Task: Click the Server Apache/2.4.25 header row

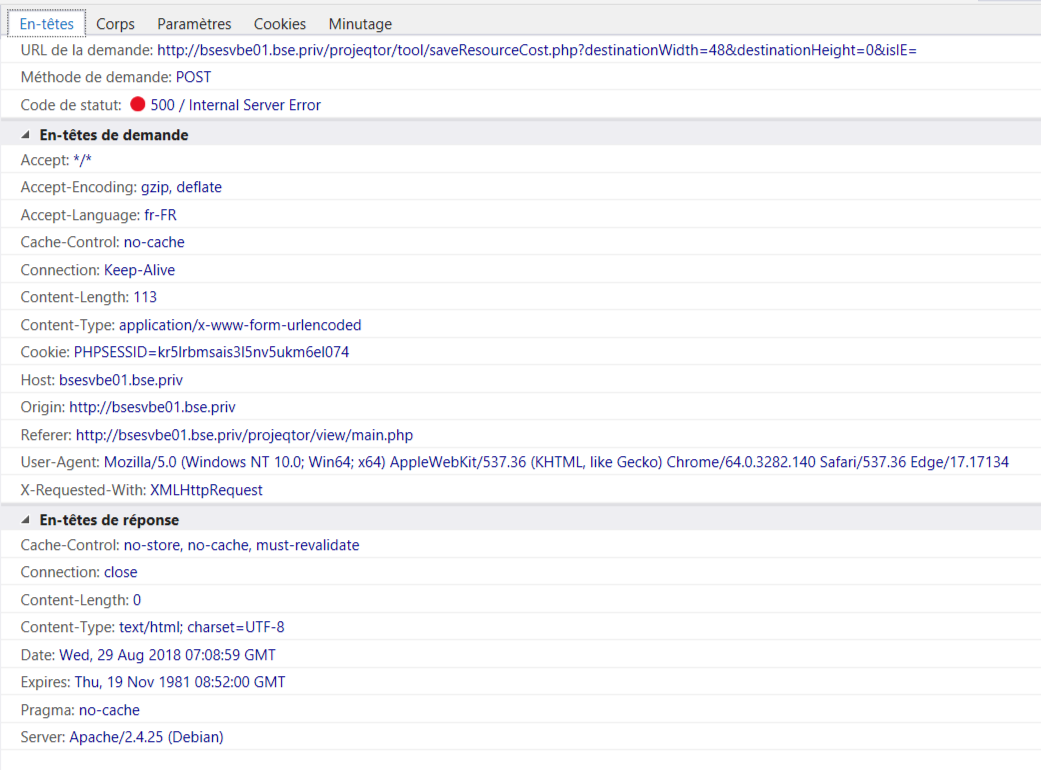Action: click(122, 737)
